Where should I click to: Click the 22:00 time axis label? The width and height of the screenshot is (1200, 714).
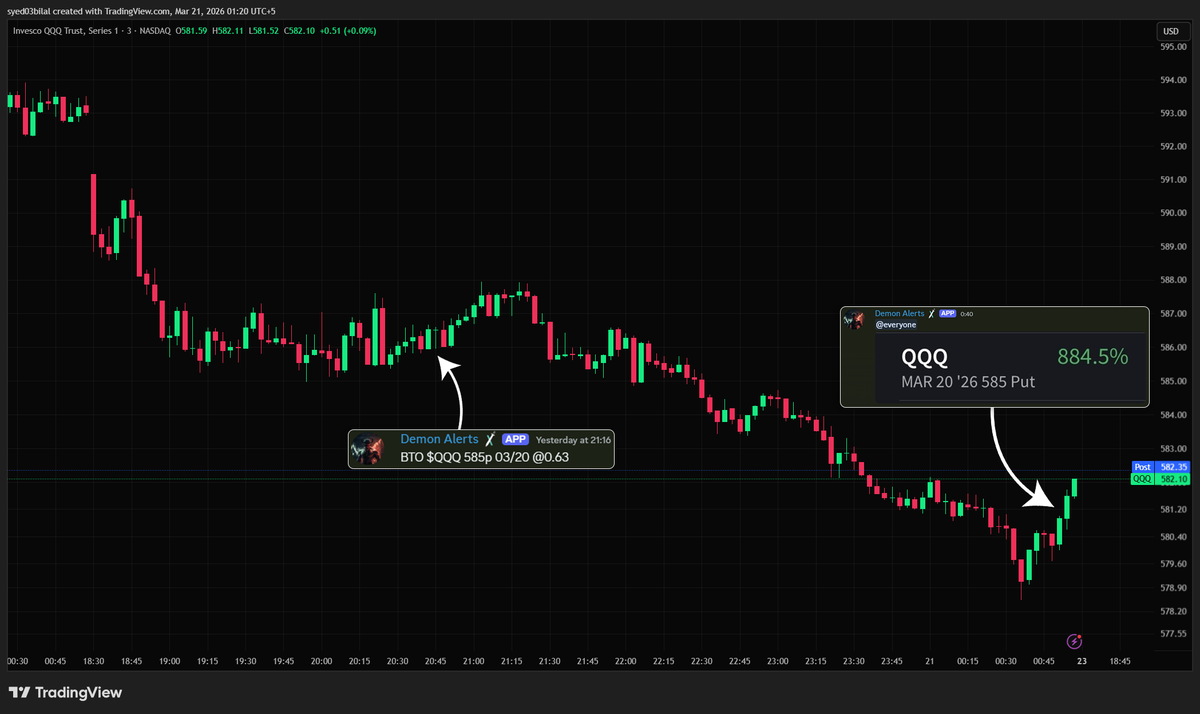(626, 661)
